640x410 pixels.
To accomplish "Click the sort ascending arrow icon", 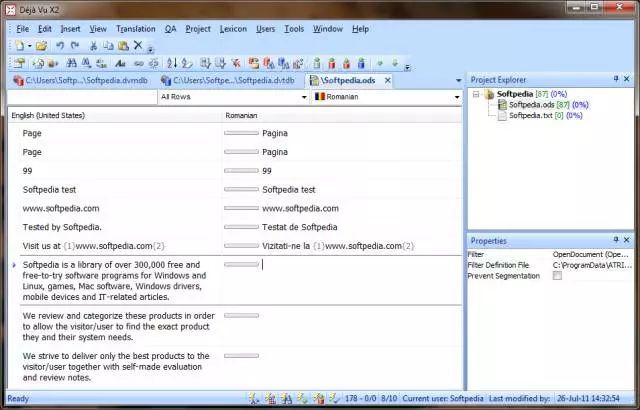I will pyautogui.click(x=172, y=63).
